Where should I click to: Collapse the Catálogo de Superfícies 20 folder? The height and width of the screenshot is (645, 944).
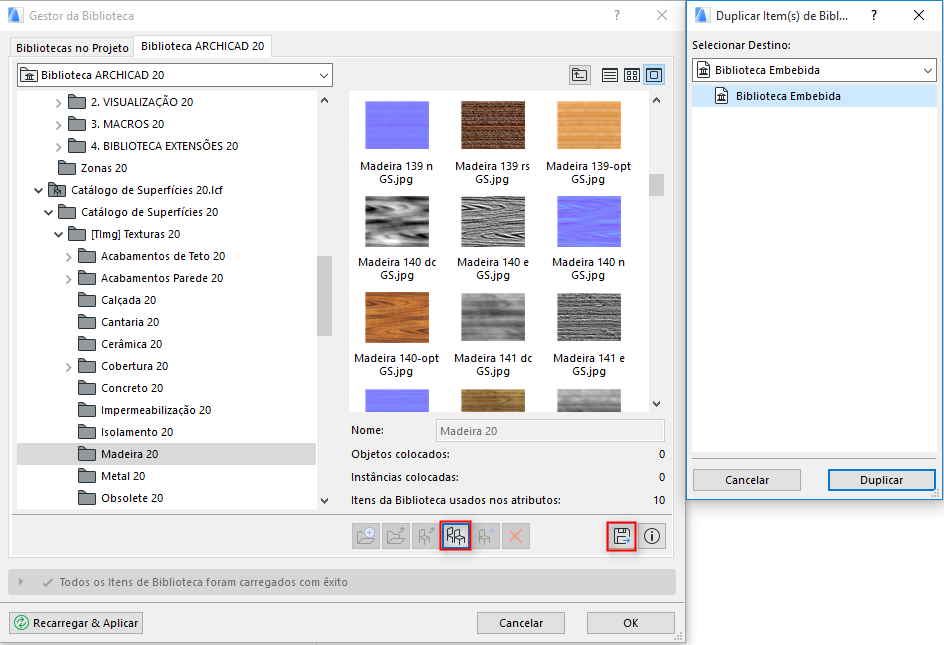(x=49, y=212)
